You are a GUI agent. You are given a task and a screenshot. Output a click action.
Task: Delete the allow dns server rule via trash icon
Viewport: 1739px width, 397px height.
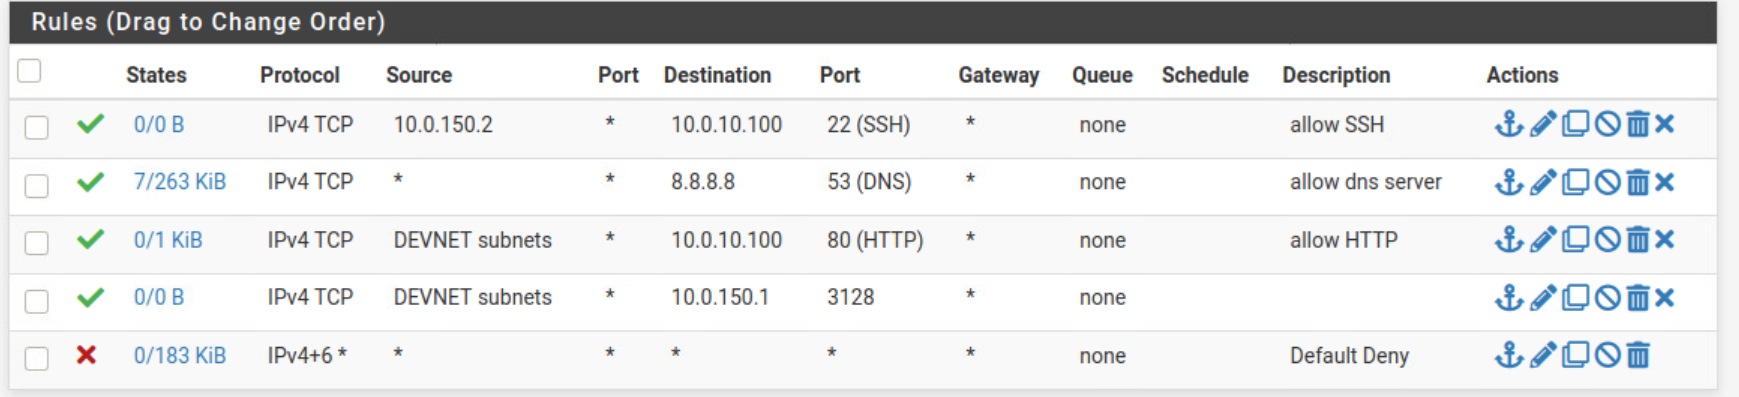(x=1637, y=182)
